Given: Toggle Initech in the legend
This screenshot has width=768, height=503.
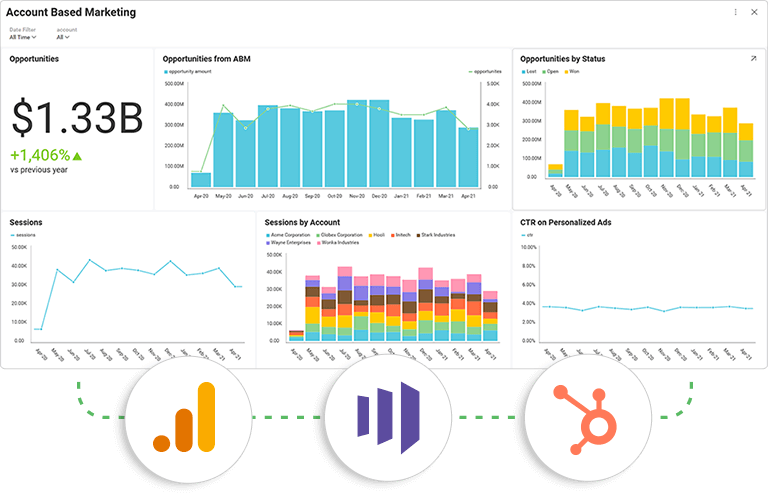Looking at the screenshot, I should [x=400, y=235].
